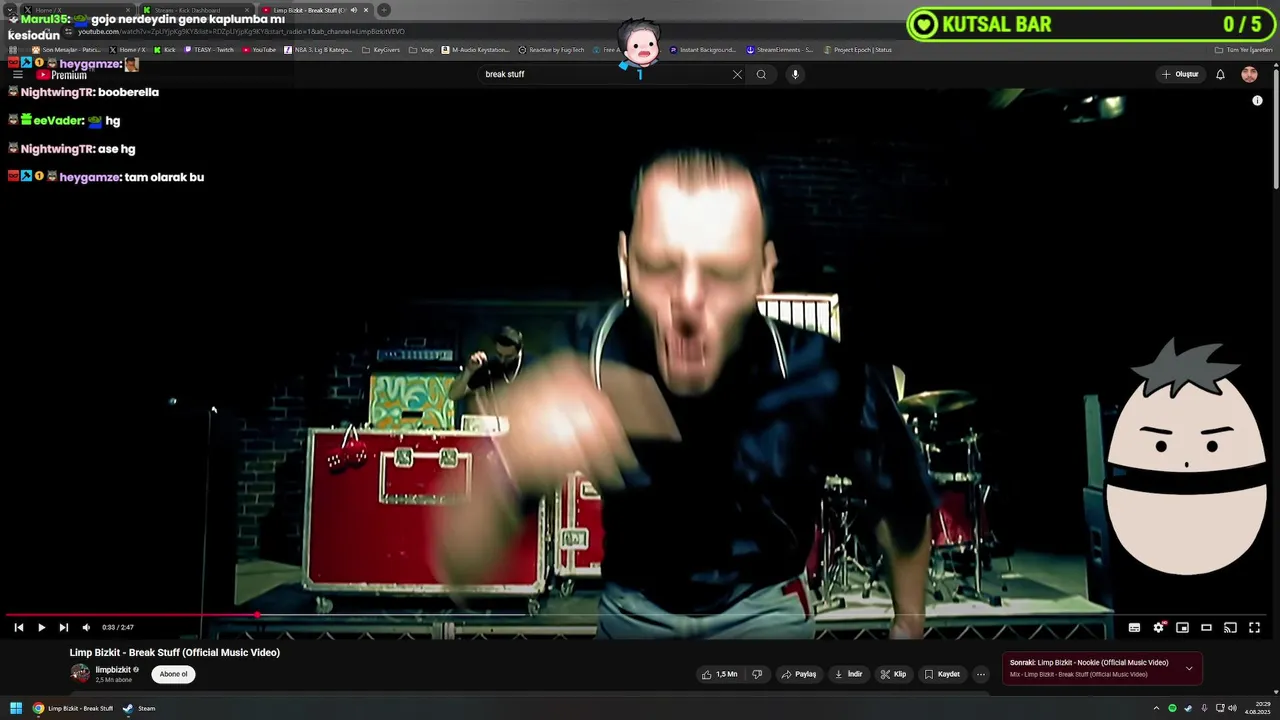Show video info card icon
This screenshot has width=1280, height=720.
pos(1257,100)
